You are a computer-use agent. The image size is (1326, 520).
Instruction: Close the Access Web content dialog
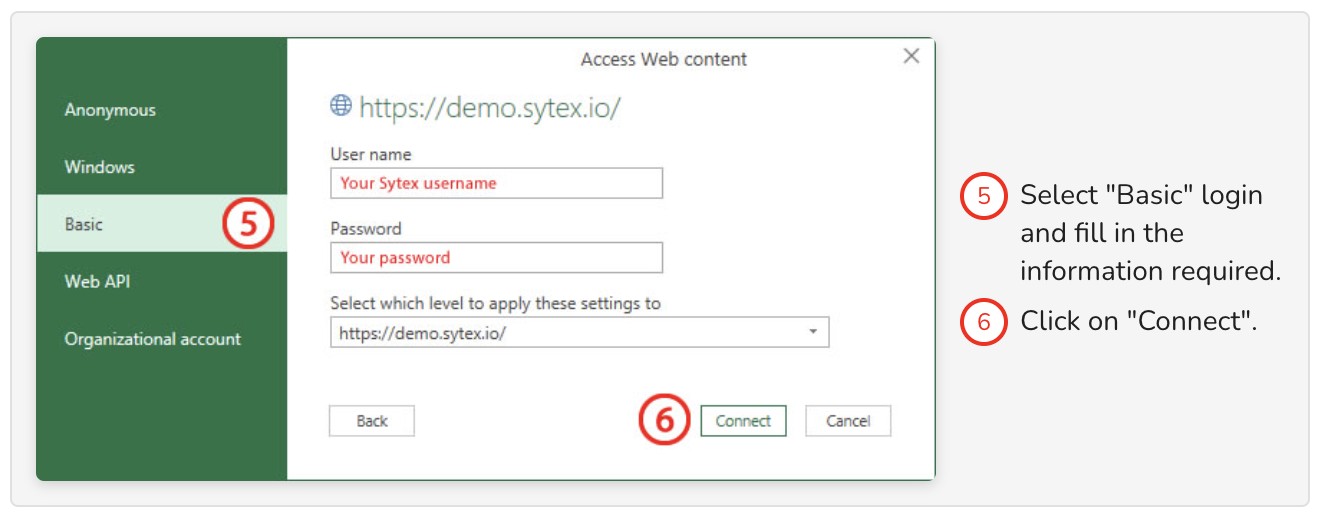coord(911,56)
